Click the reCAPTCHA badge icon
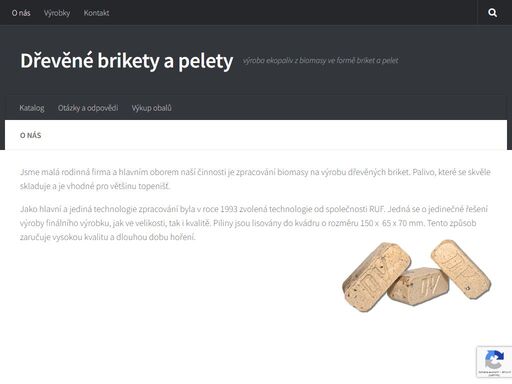 point(494,359)
